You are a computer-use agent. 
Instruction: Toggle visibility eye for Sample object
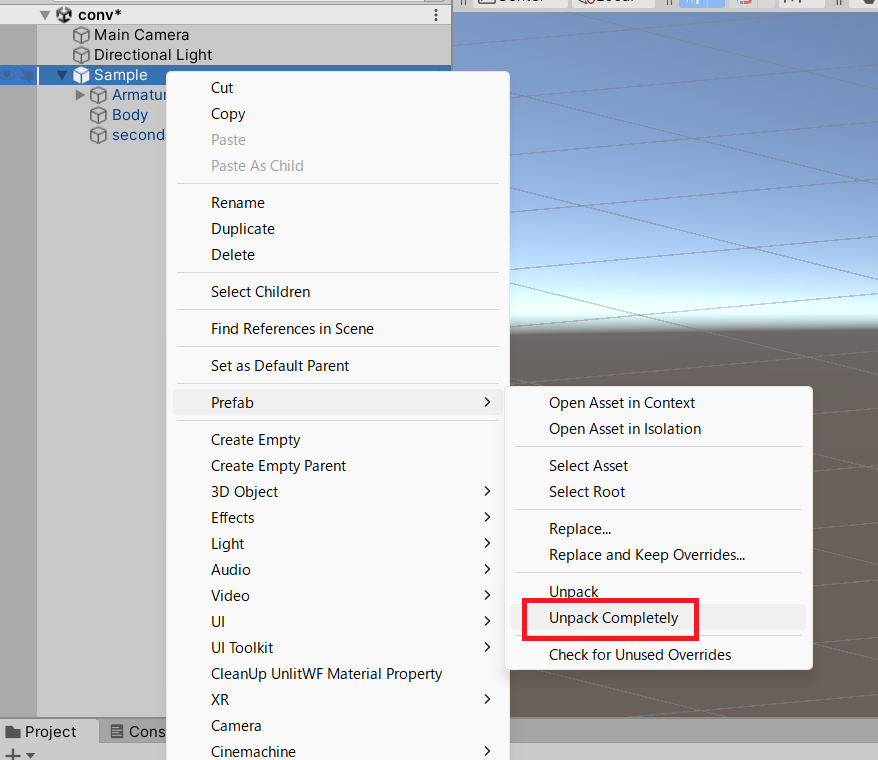pyautogui.click(x=8, y=75)
